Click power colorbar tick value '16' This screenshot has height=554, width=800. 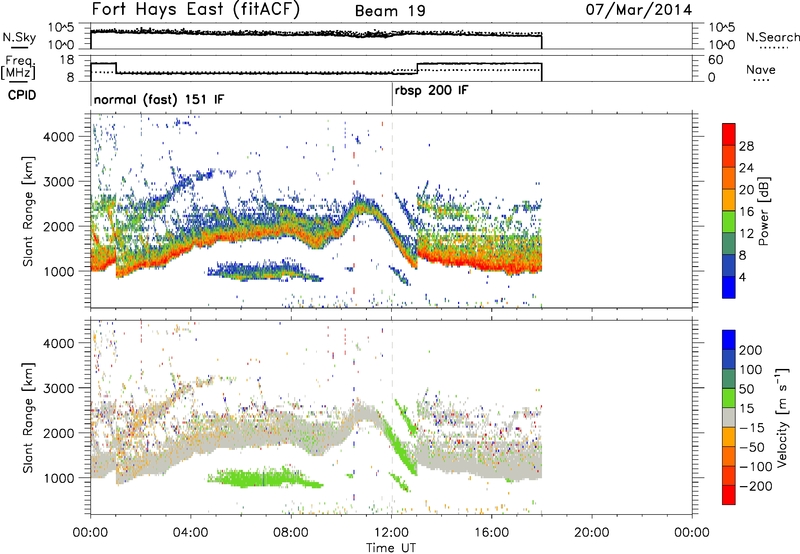746,212
